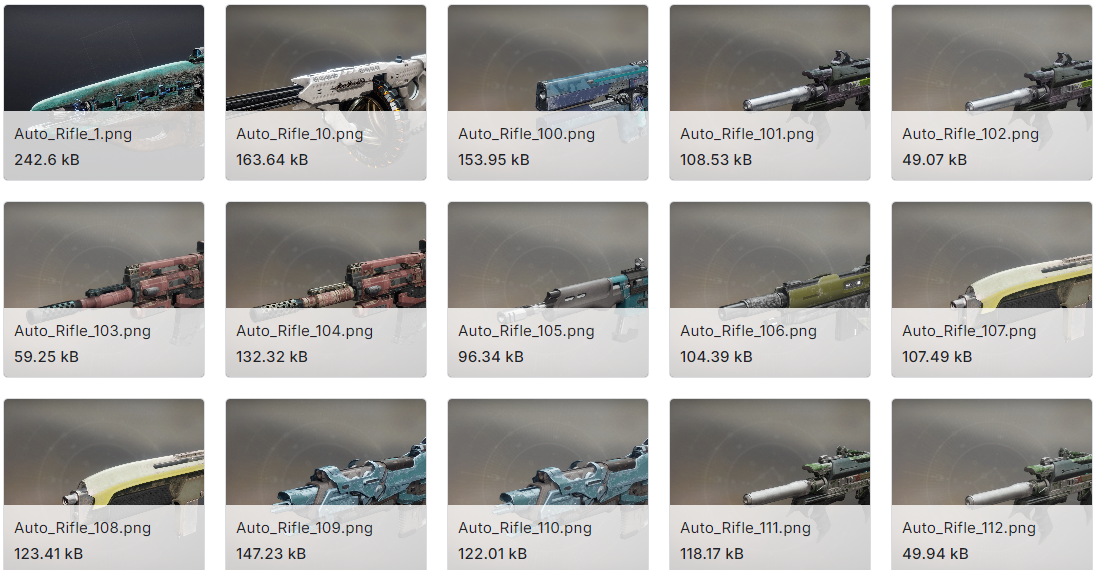Open the Auto_Rifle_112.png image card
This screenshot has height=570, width=1096.
click(x=992, y=485)
